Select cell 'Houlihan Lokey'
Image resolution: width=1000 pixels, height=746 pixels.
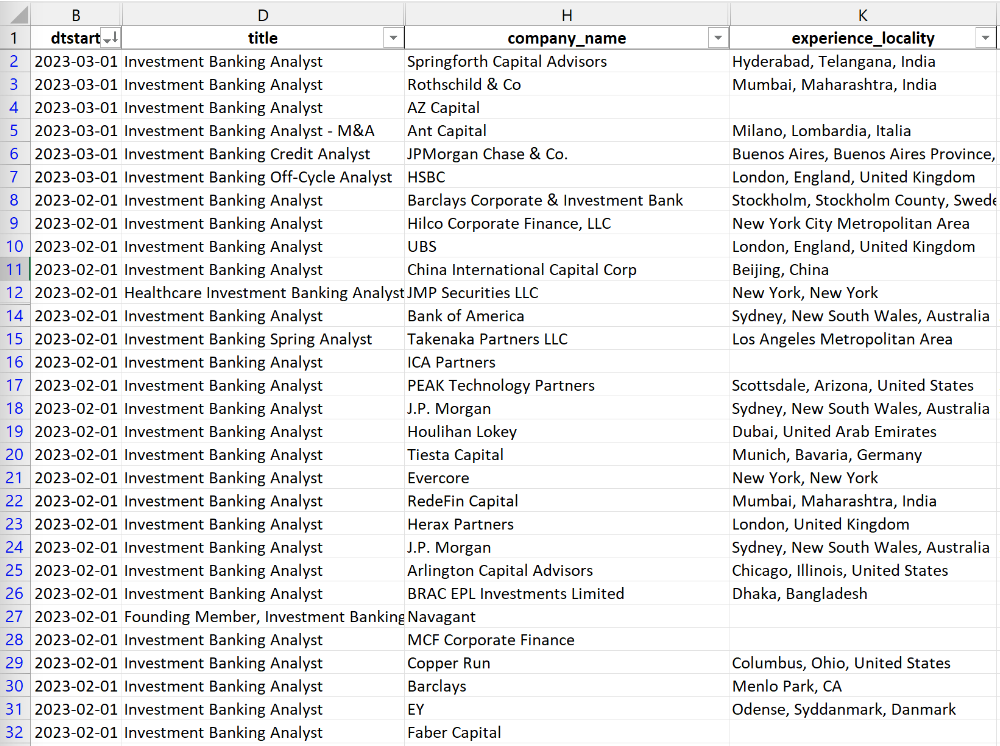566,432
